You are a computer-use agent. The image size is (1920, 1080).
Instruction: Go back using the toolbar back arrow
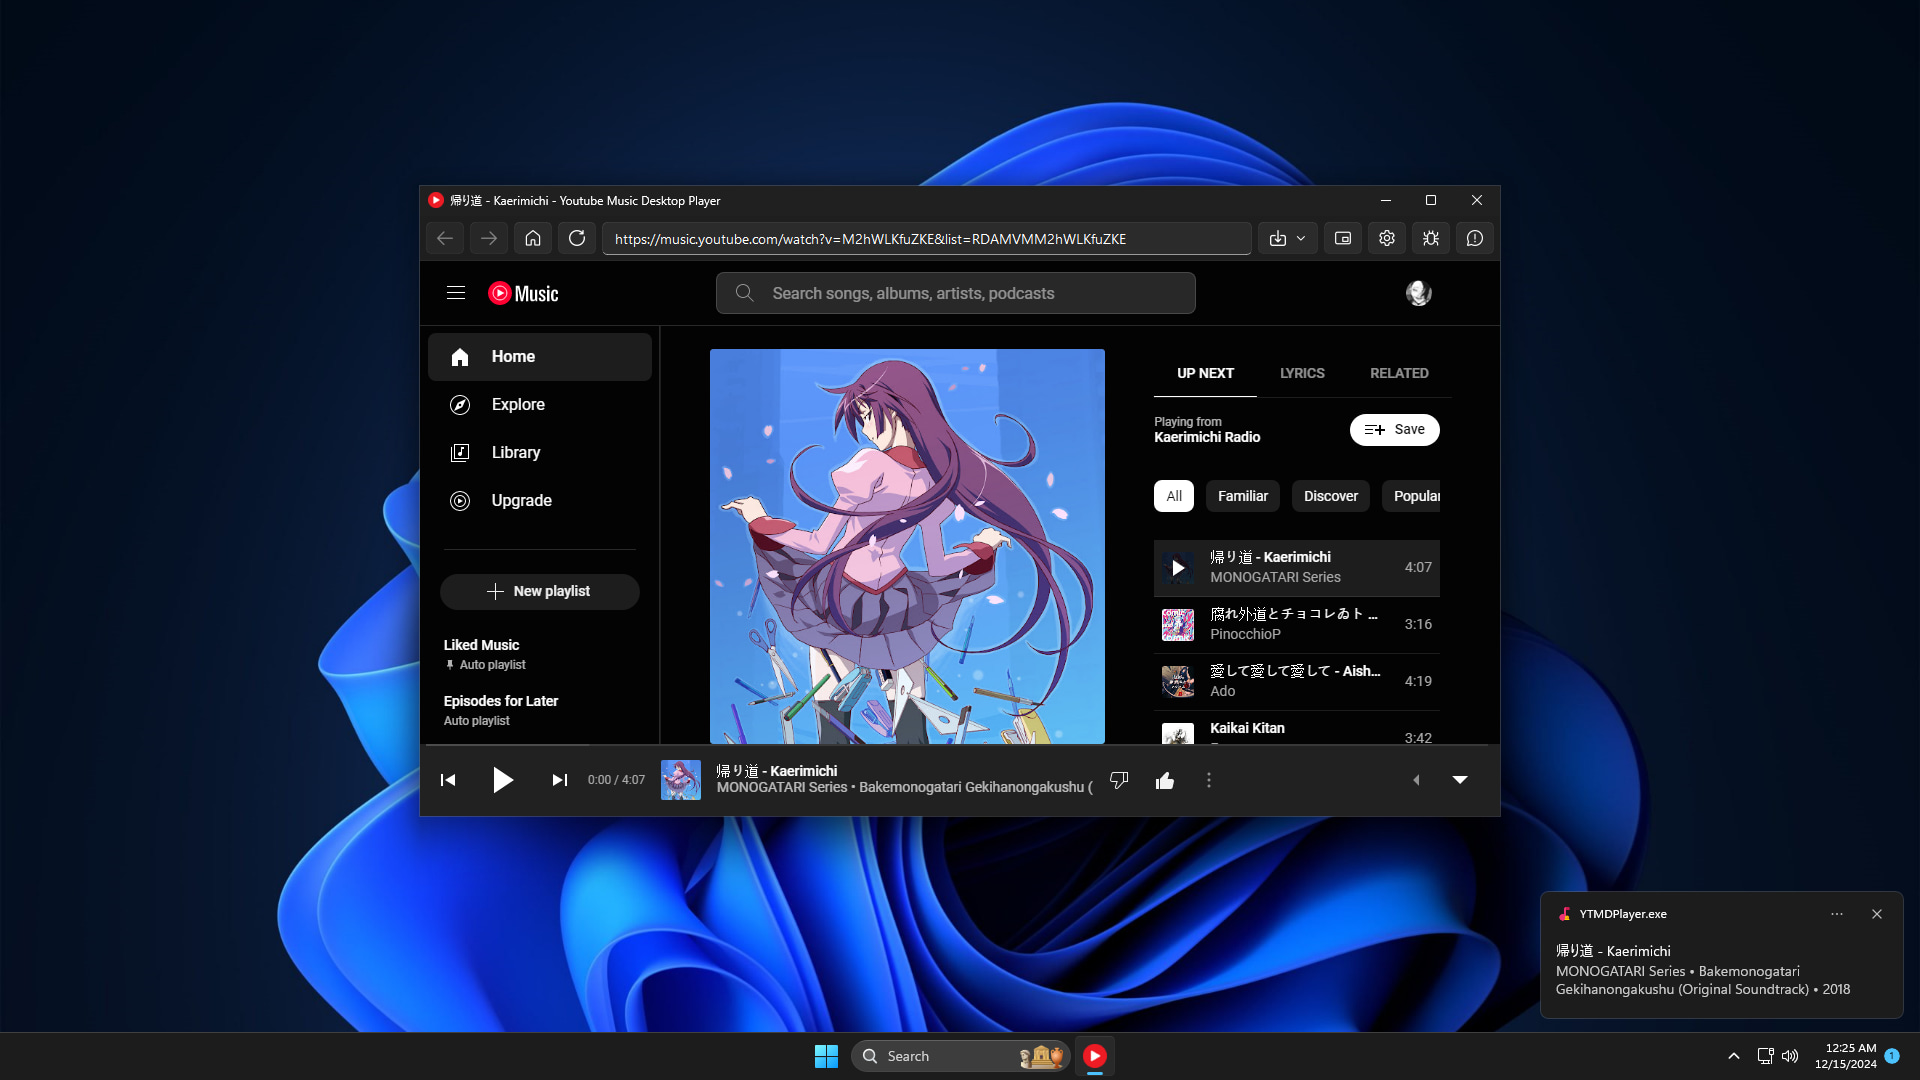tap(445, 238)
